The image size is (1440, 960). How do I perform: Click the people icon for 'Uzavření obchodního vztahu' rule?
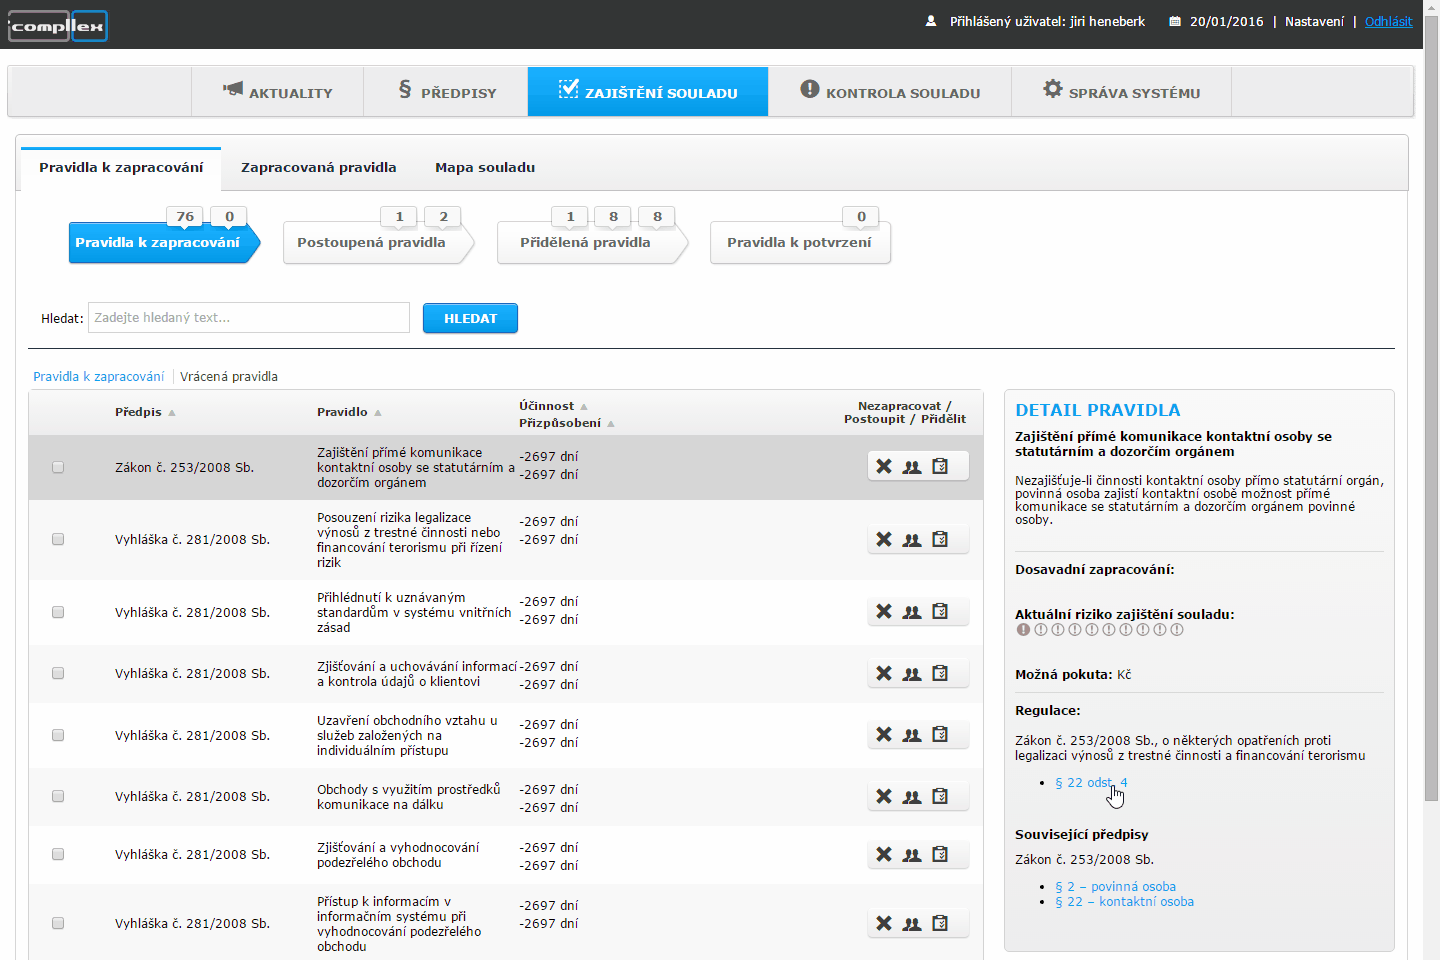912,735
